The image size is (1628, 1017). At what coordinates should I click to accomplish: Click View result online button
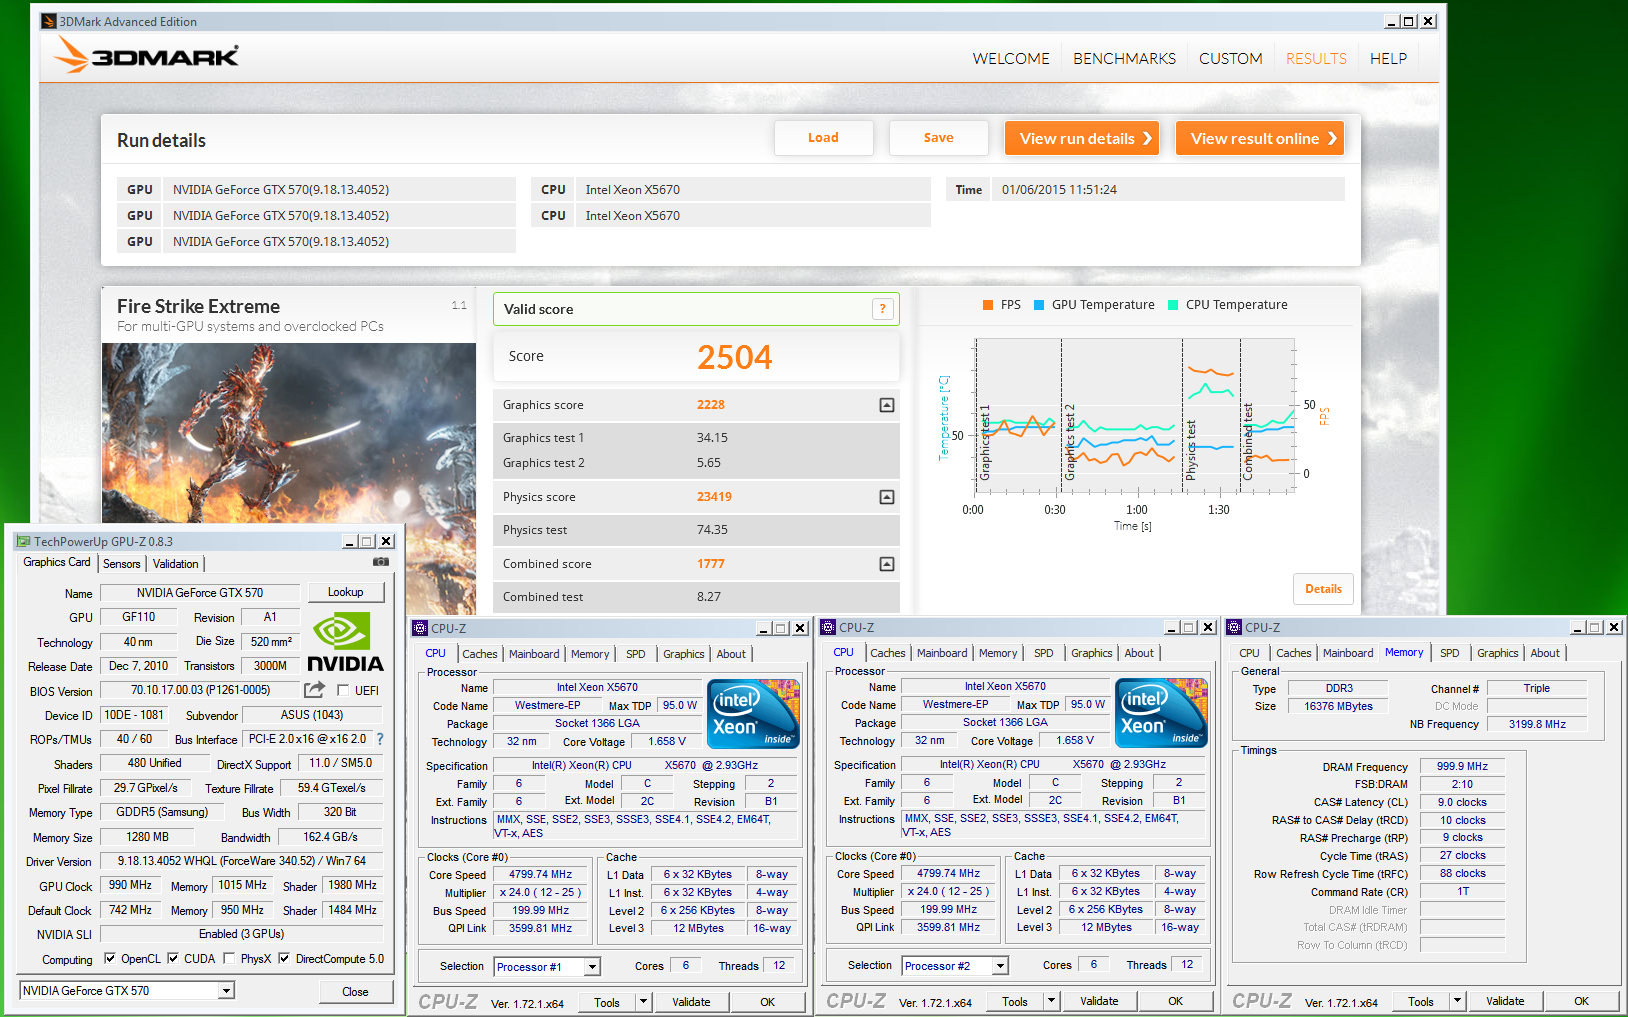pyautogui.click(x=1260, y=138)
